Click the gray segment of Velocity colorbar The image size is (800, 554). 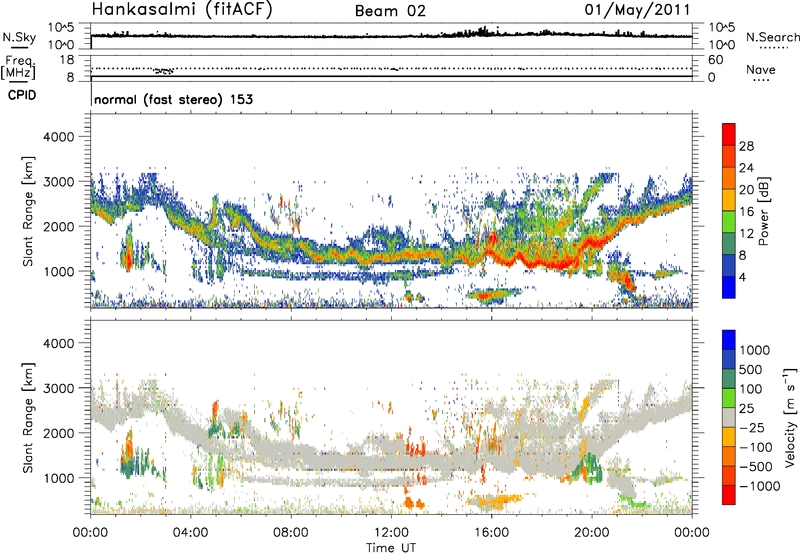(729, 417)
